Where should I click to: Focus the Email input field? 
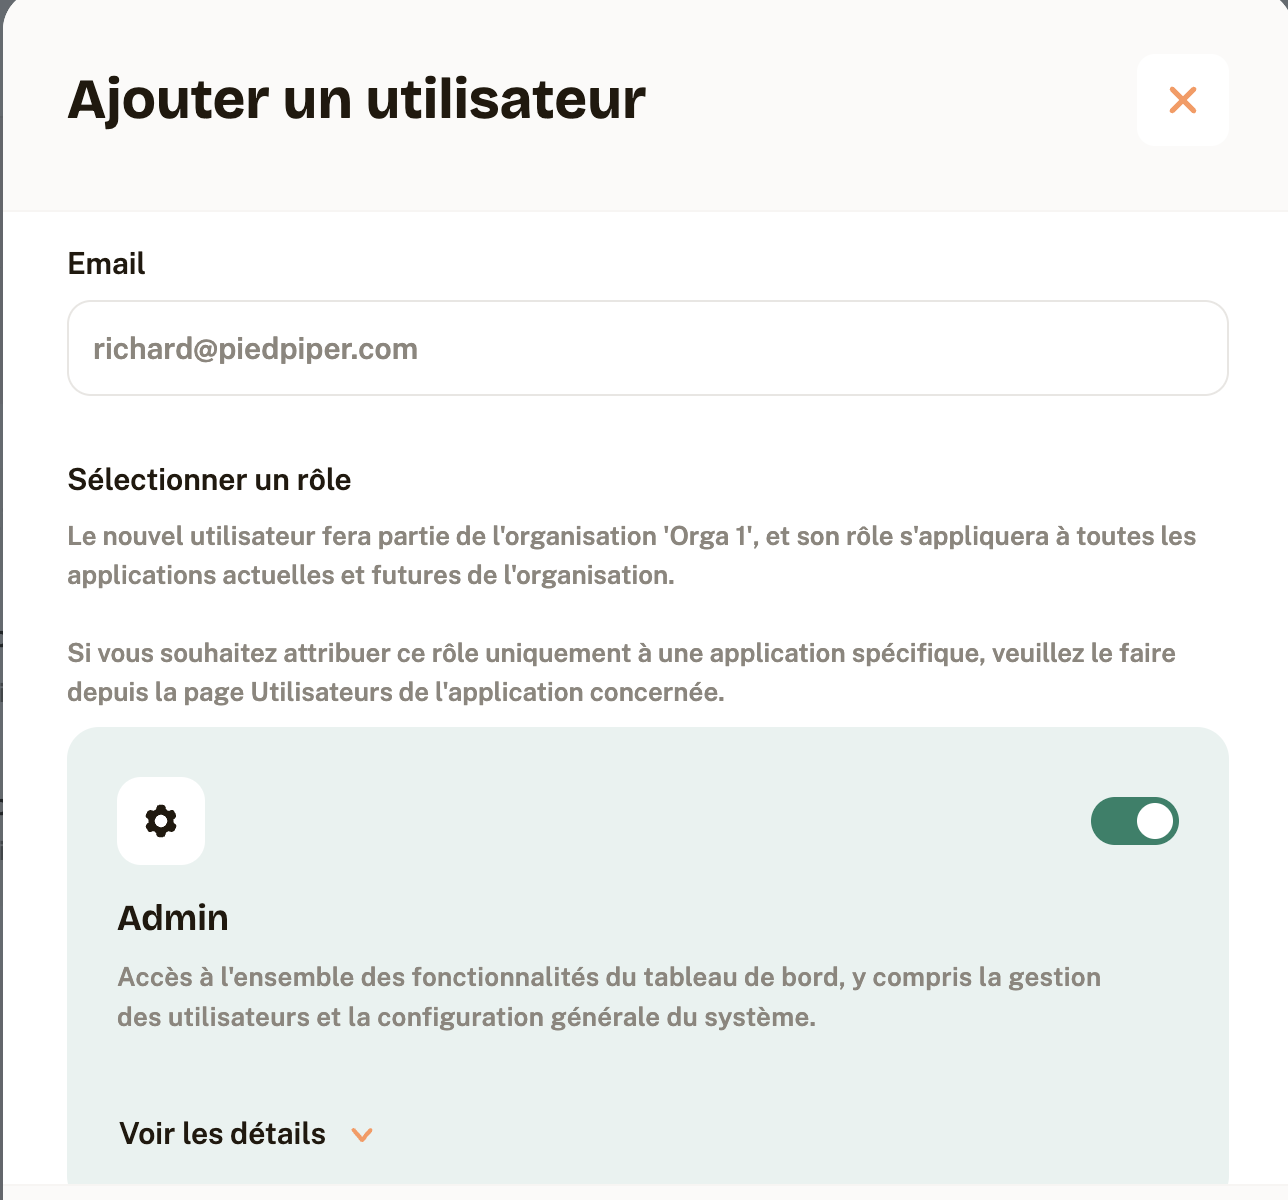(x=648, y=348)
